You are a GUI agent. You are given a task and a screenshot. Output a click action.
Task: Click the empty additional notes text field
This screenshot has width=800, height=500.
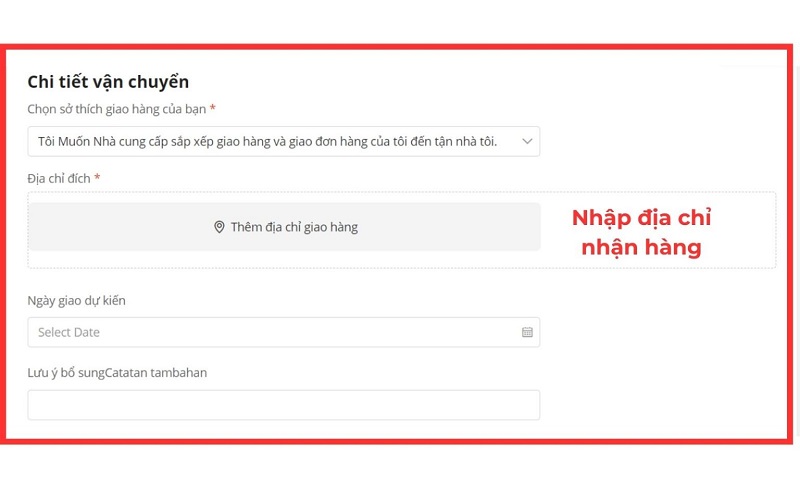point(283,405)
